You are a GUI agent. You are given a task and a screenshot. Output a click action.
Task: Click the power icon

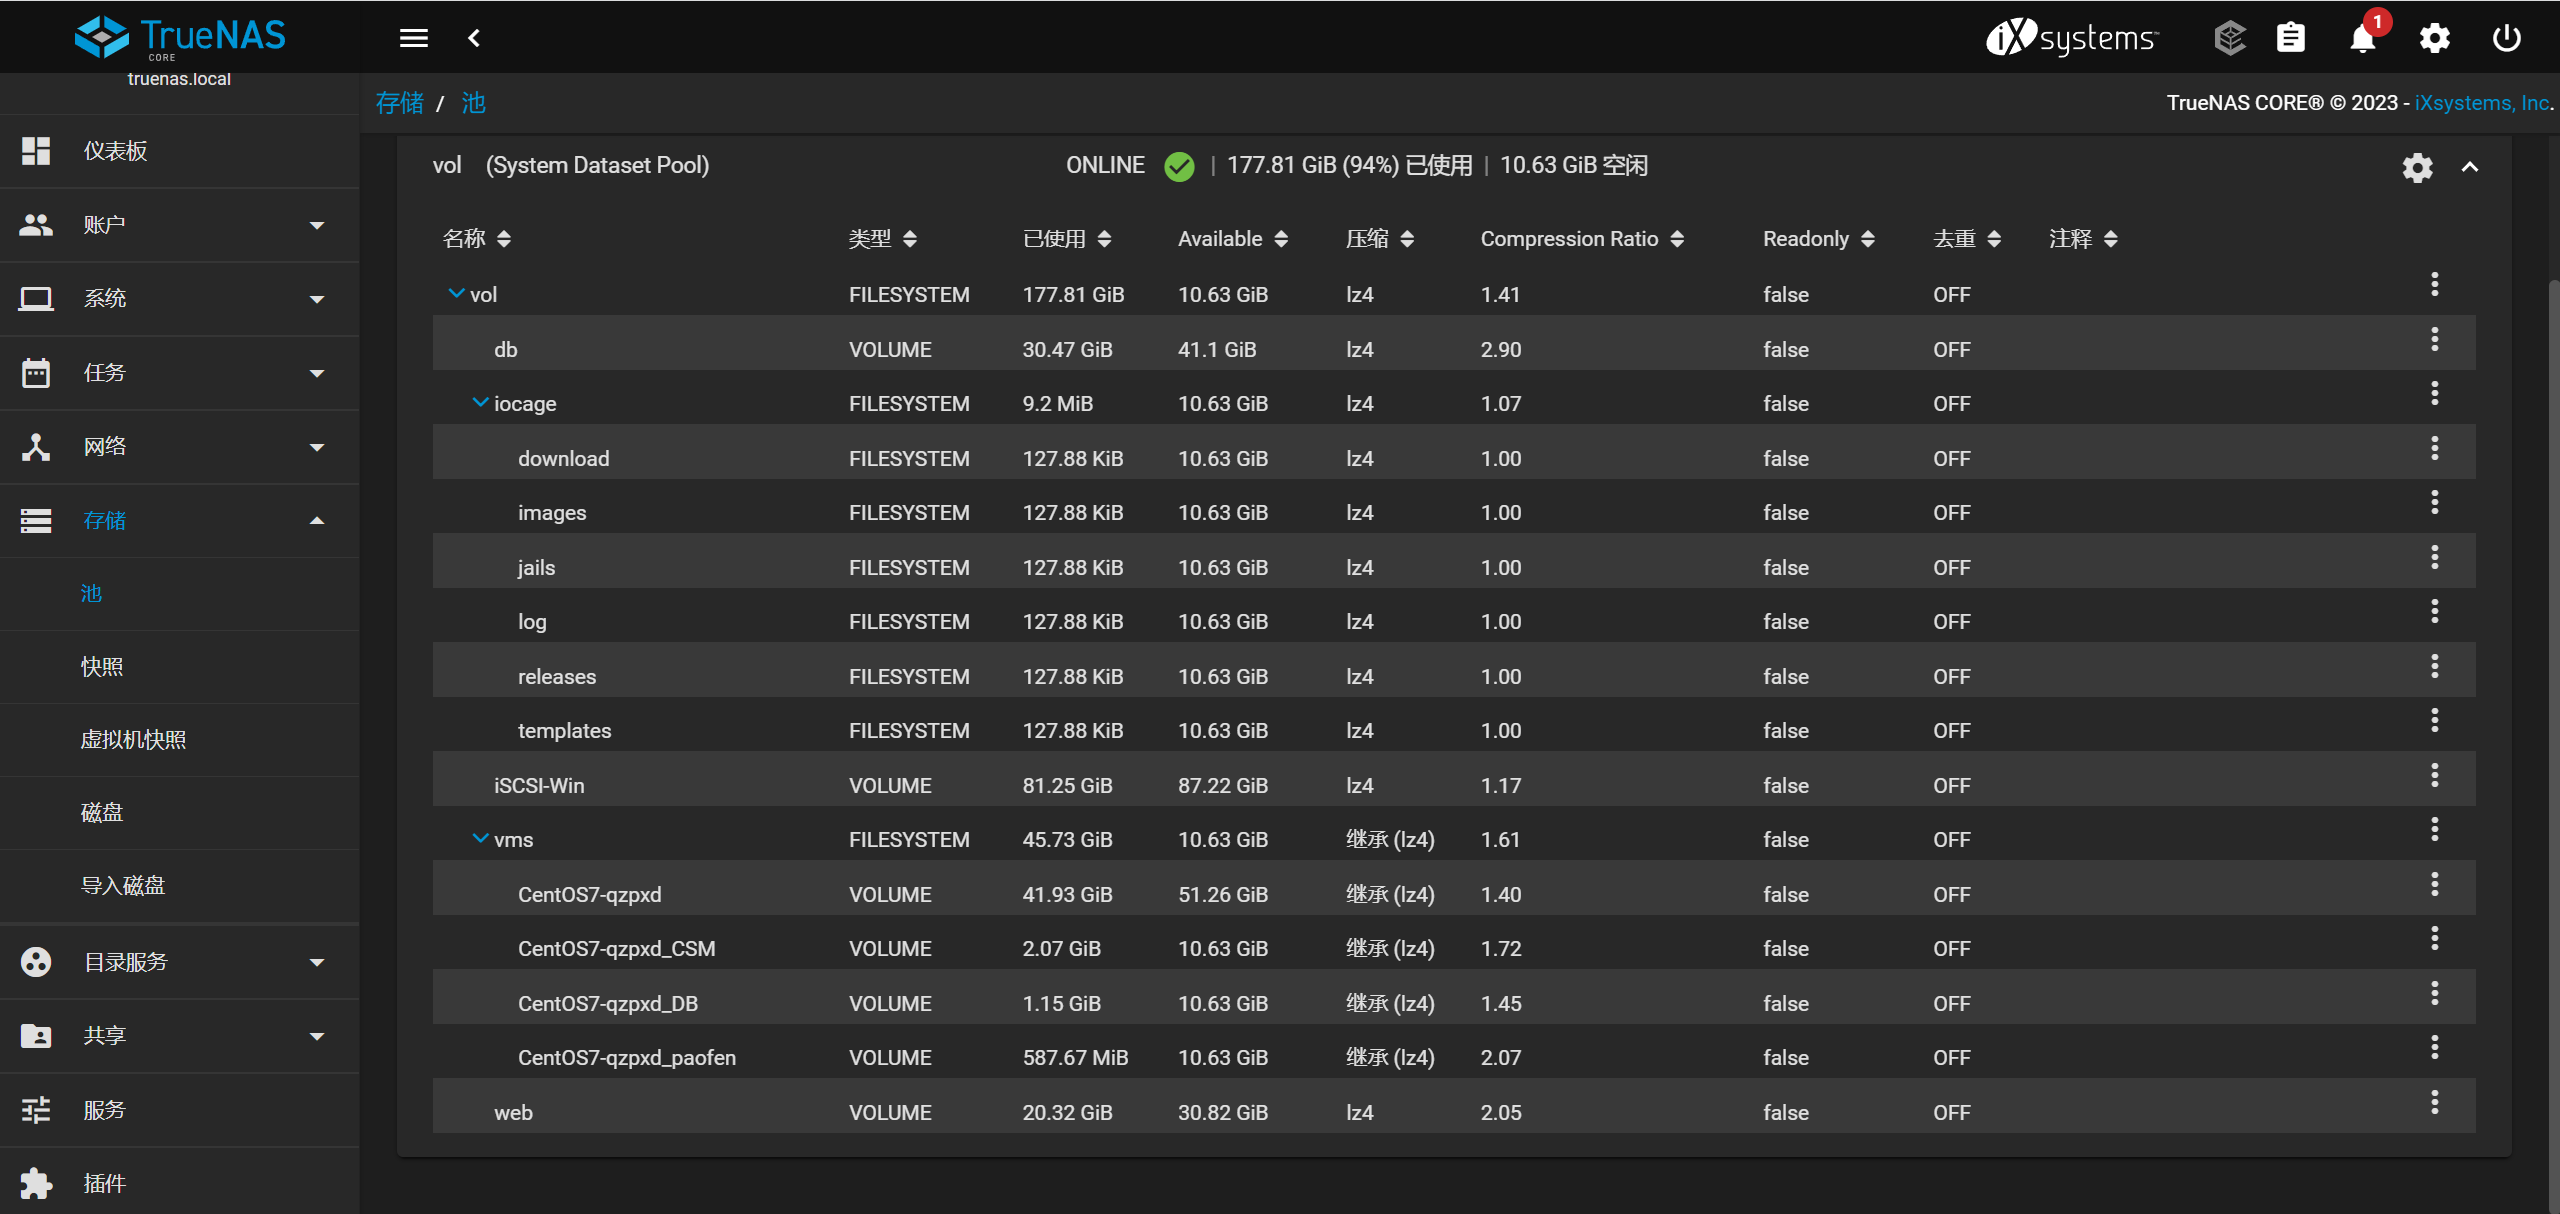coord(2506,38)
